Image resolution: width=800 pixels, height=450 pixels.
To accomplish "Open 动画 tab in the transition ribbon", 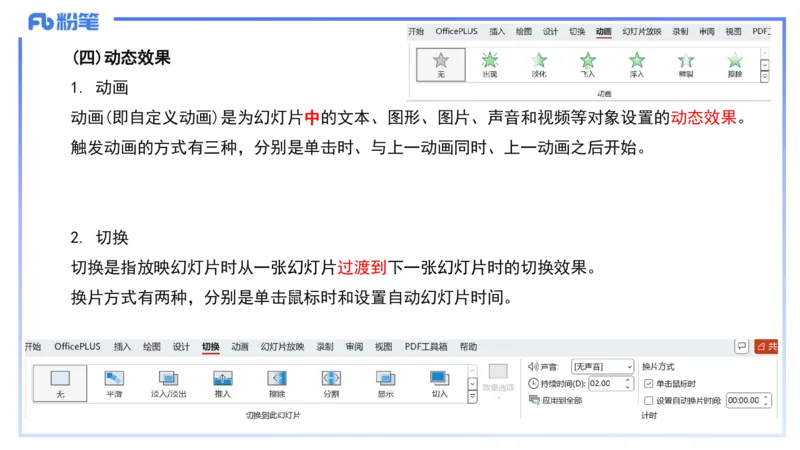I will (x=240, y=347).
